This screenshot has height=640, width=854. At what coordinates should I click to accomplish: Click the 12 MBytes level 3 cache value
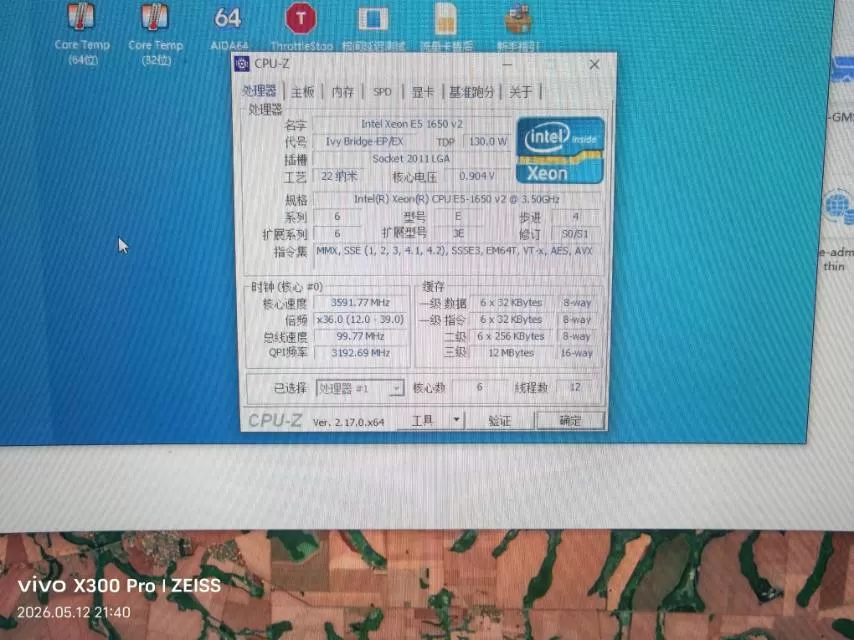point(511,353)
